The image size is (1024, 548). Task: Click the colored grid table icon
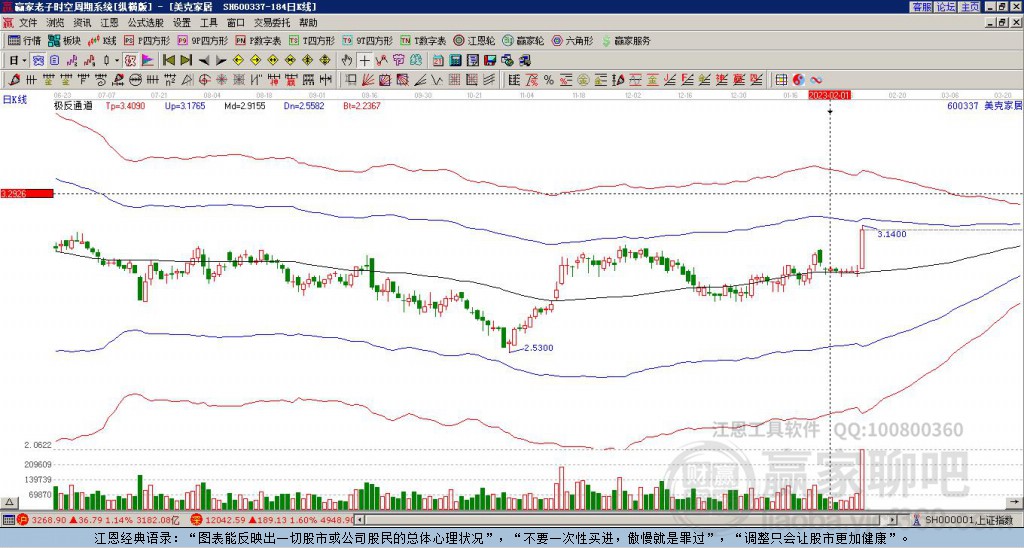781,80
